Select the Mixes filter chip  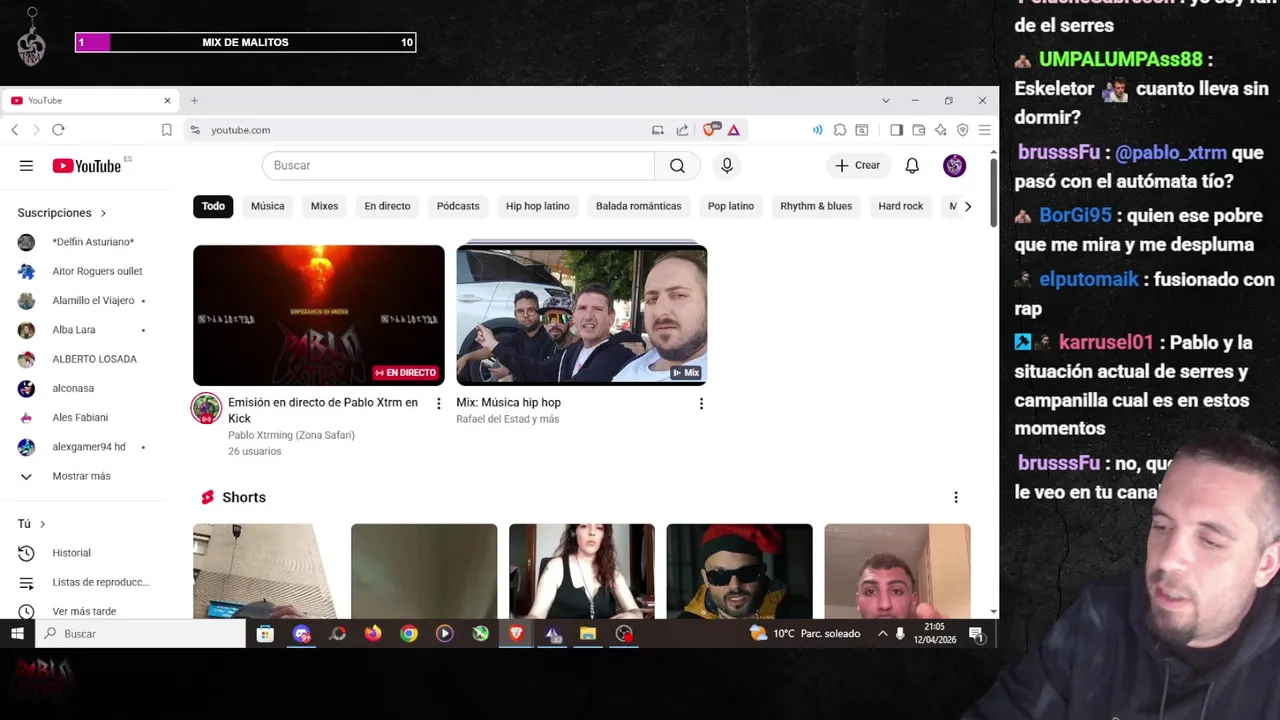pyautogui.click(x=324, y=206)
